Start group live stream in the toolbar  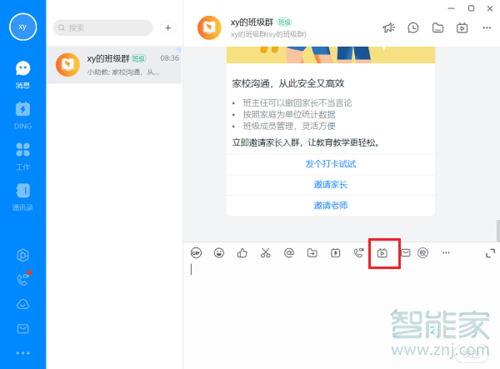(x=382, y=253)
